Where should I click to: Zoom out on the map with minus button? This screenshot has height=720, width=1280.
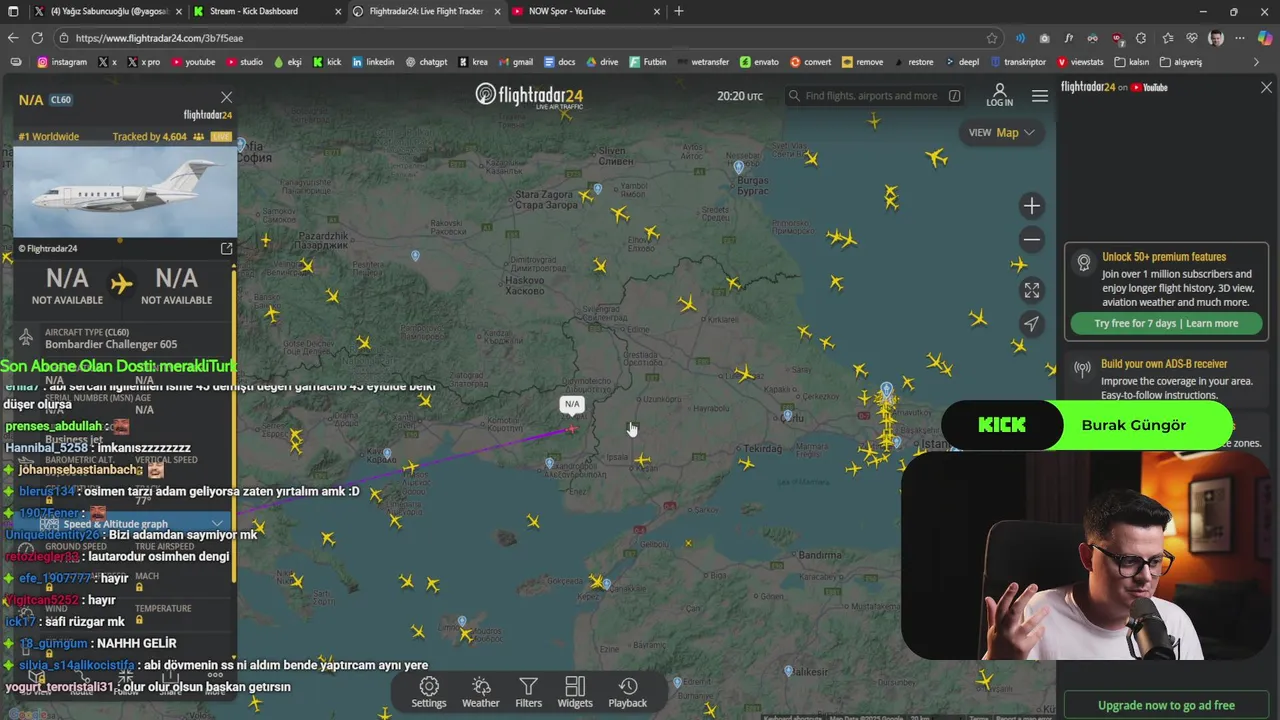pos(1032,240)
